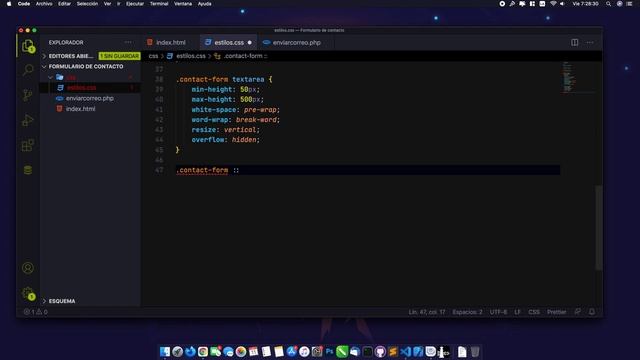Image resolution: width=640 pixels, height=360 pixels.
Task: Open the Ejecutar menu
Action: tap(135, 4)
